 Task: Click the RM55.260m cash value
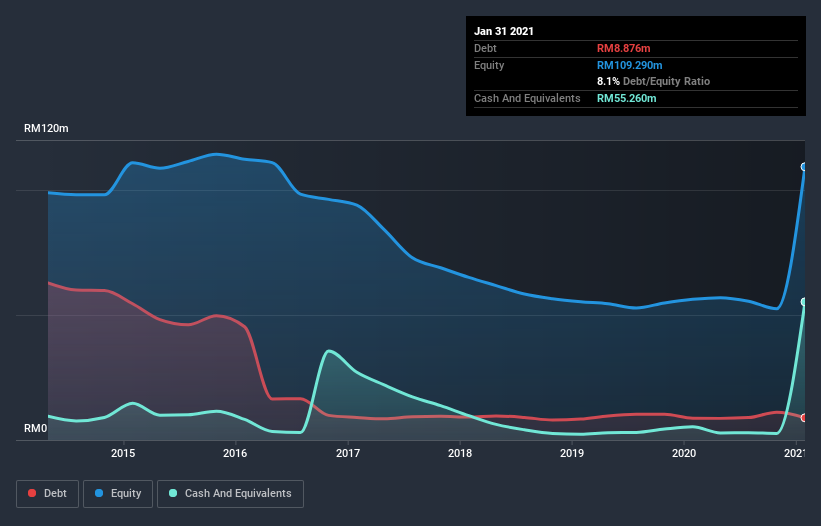click(626, 98)
